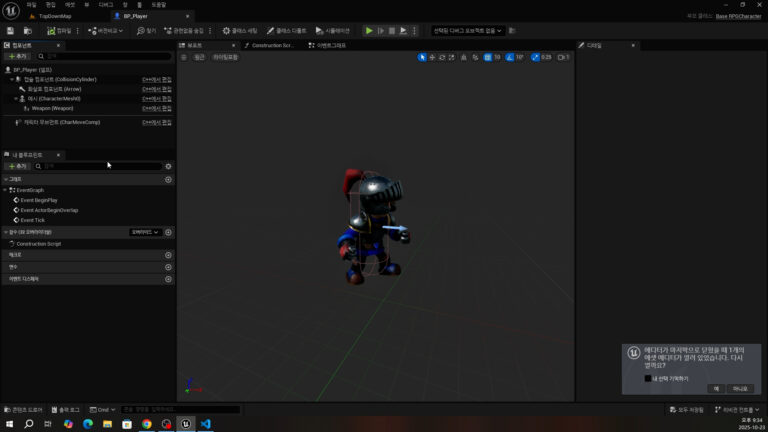
Task: Switch to the TopDownMap tab
Action: click(x=56, y=16)
